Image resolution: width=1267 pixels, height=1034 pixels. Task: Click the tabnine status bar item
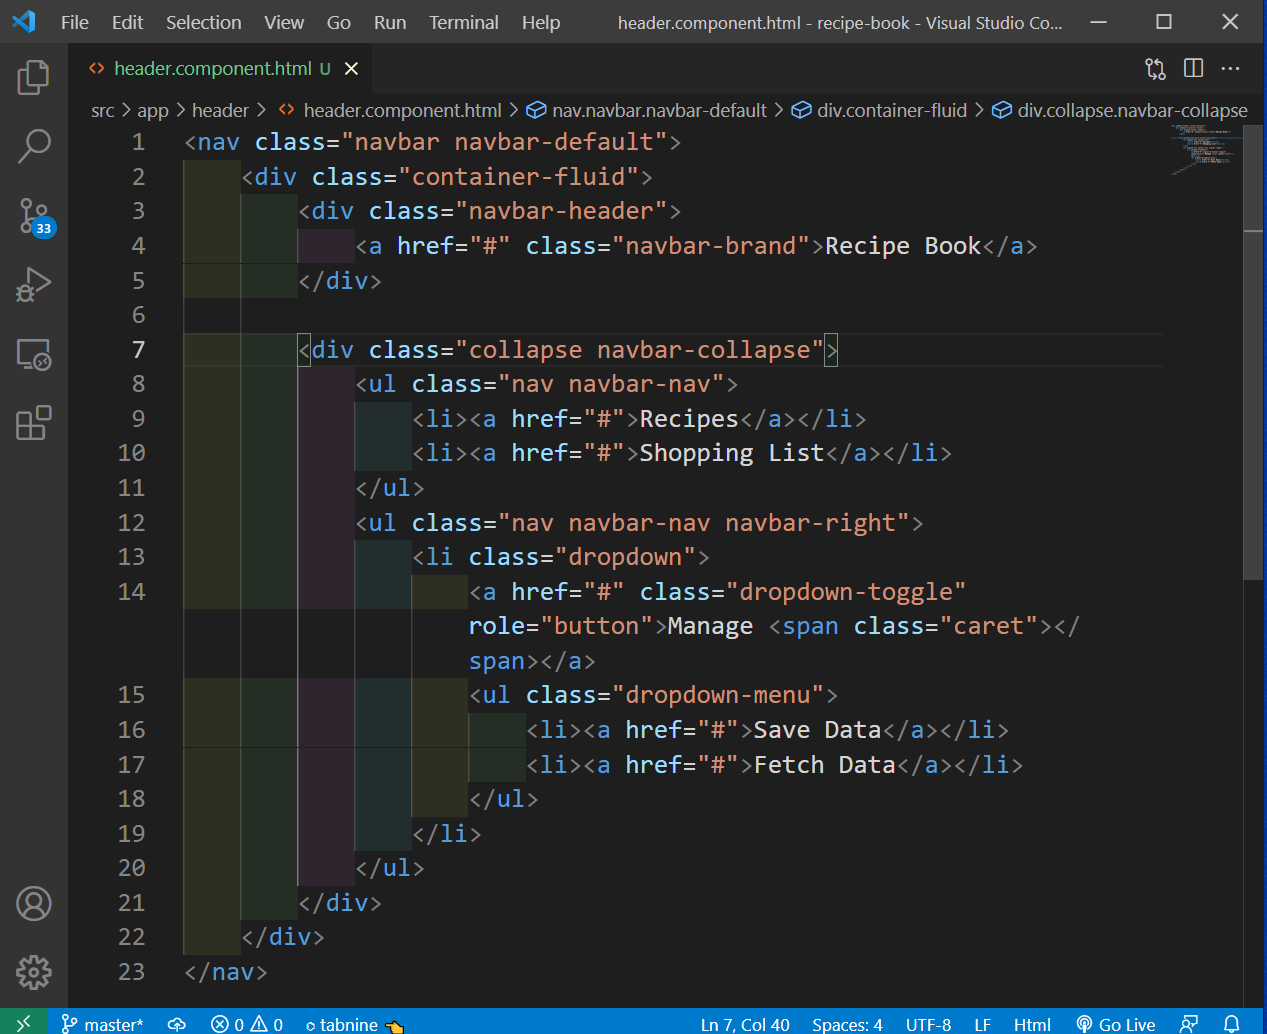tap(354, 1024)
